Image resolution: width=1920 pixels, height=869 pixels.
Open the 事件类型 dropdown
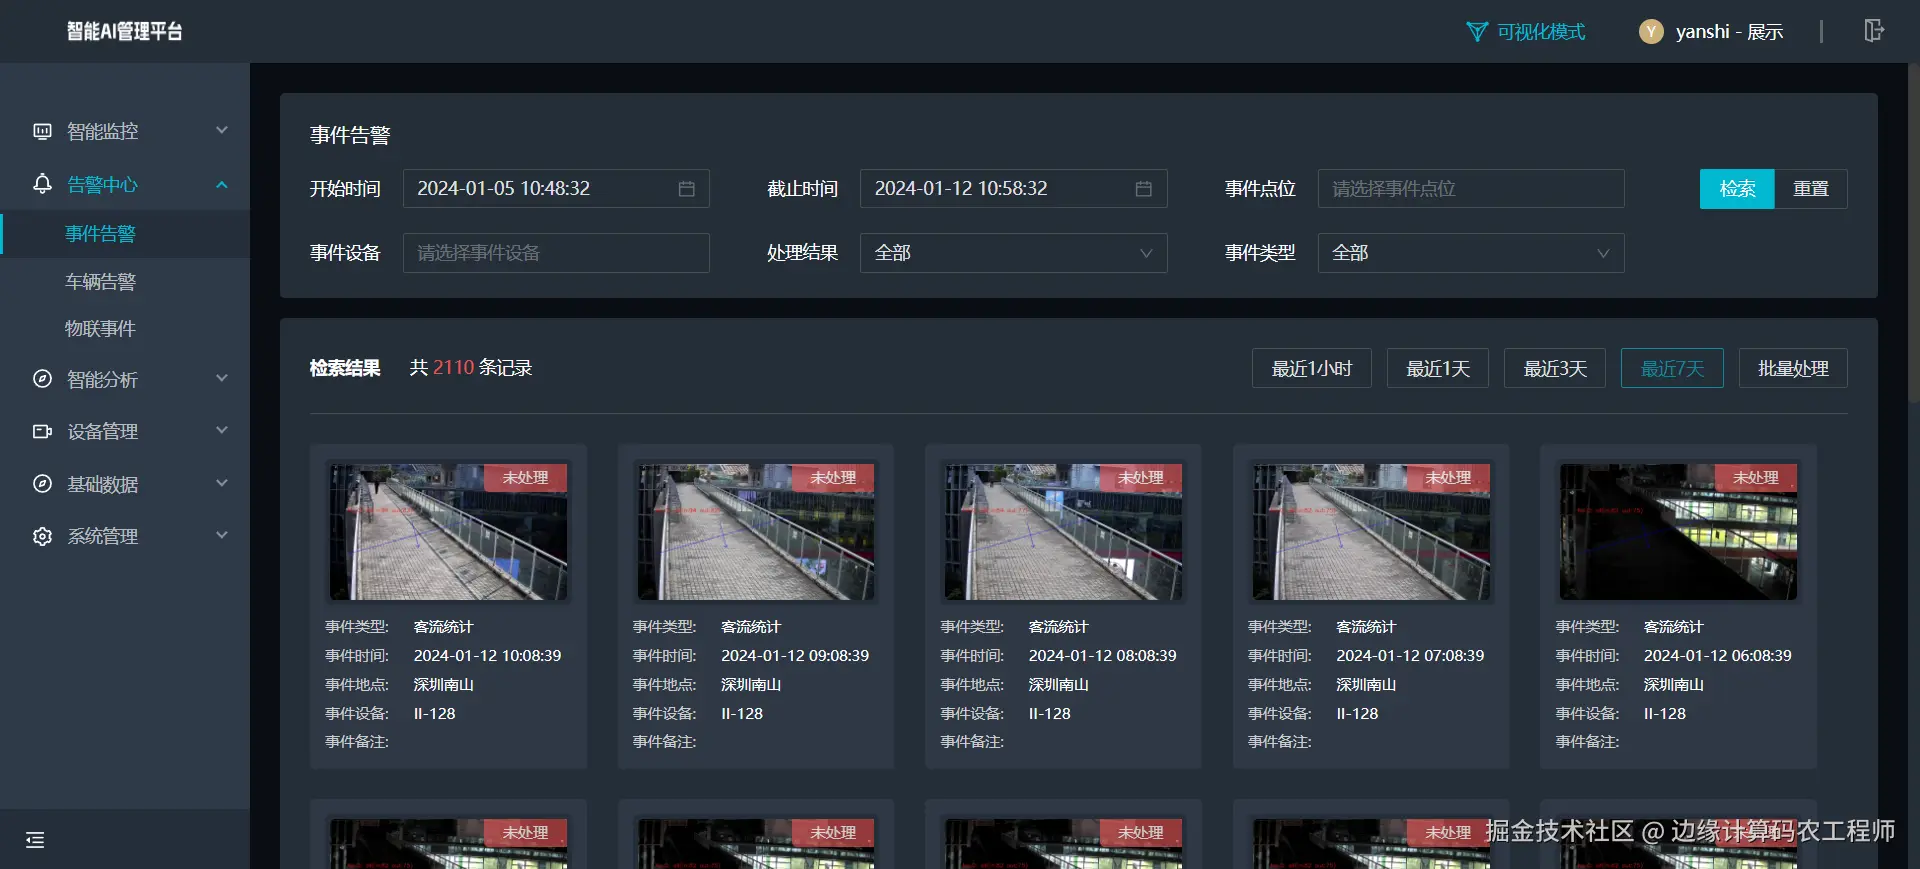tap(1471, 253)
